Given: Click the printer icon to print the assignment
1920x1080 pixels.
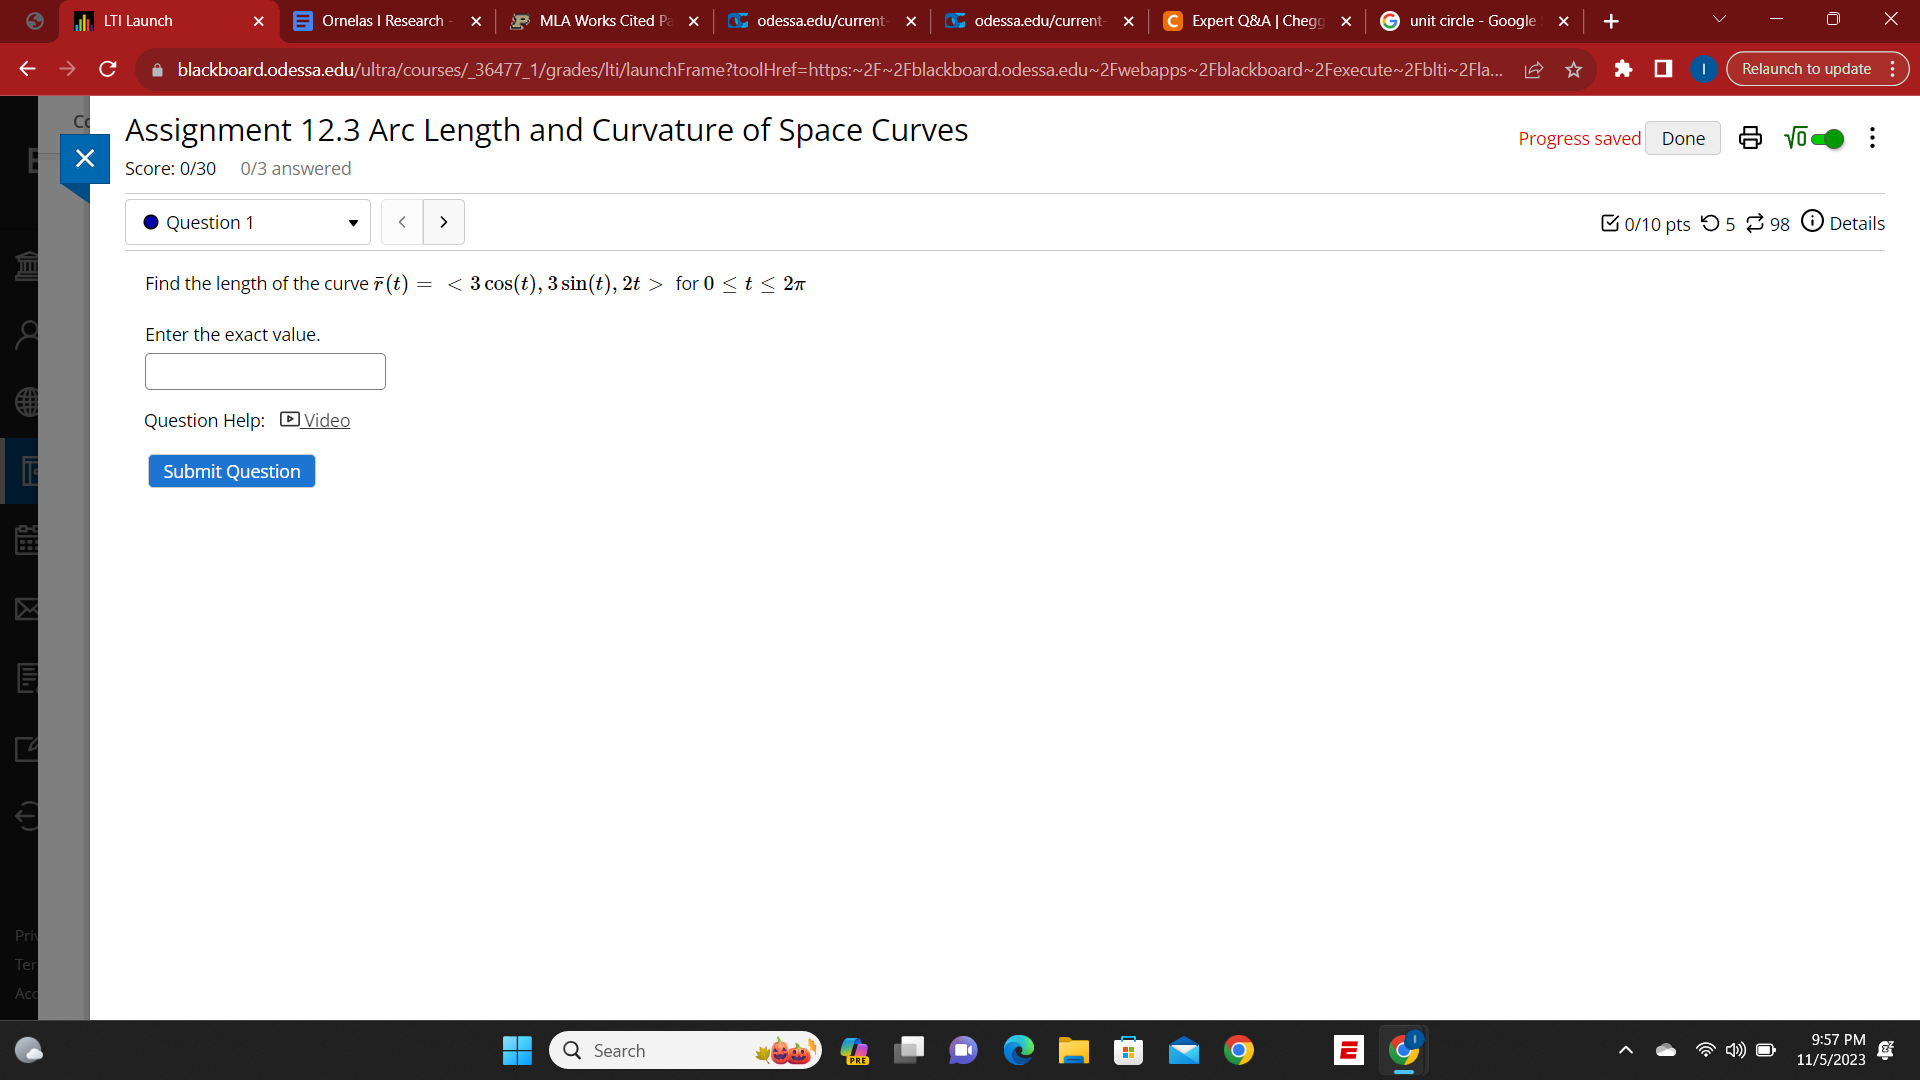Looking at the screenshot, I should coord(1750,138).
